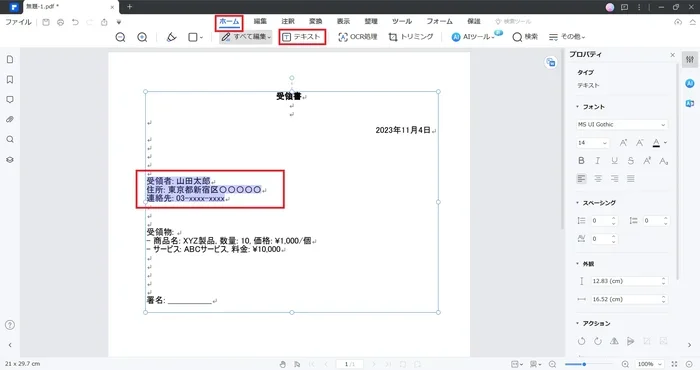Image resolution: width=700 pixels, height=370 pixels.
Task: Collapse the アクション section
Action: pyautogui.click(x=577, y=323)
